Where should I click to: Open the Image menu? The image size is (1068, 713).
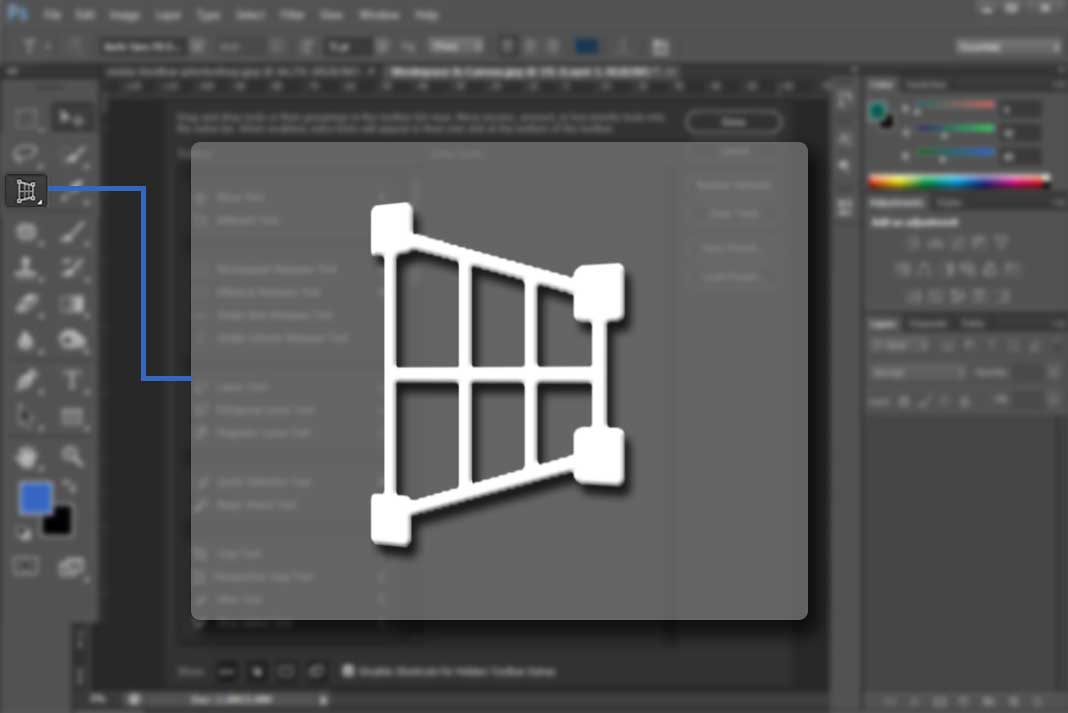point(124,14)
